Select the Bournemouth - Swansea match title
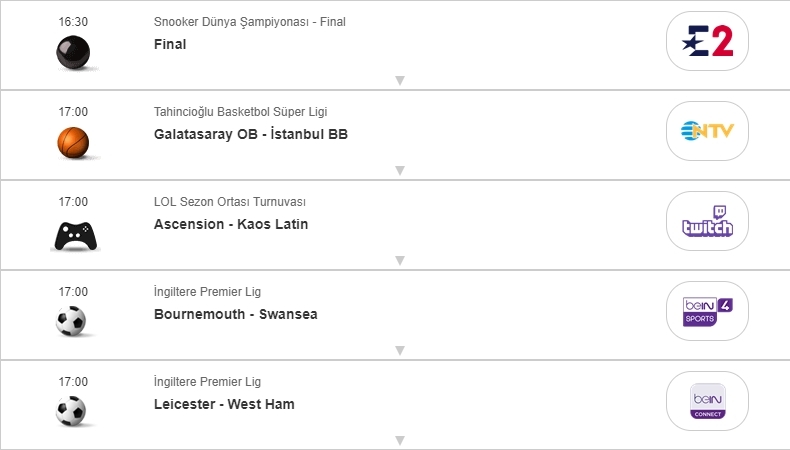This screenshot has width=790, height=450. (236, 314)
